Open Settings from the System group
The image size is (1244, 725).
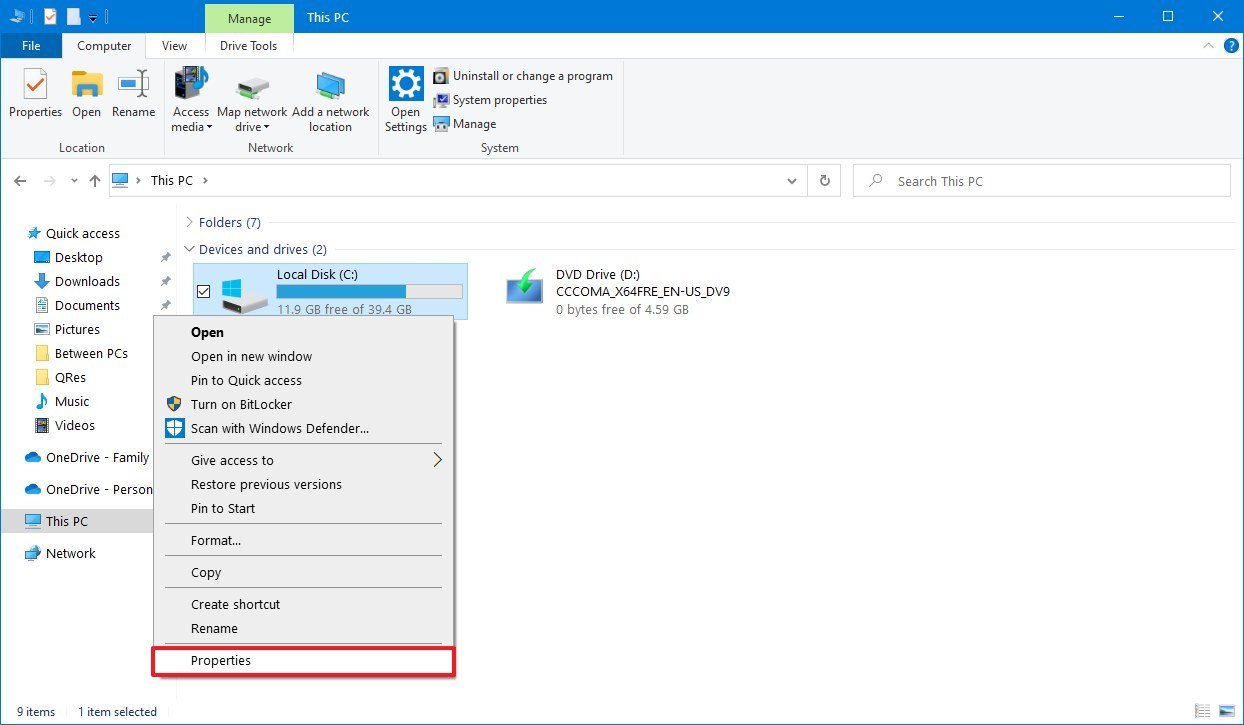pos(405,95)
